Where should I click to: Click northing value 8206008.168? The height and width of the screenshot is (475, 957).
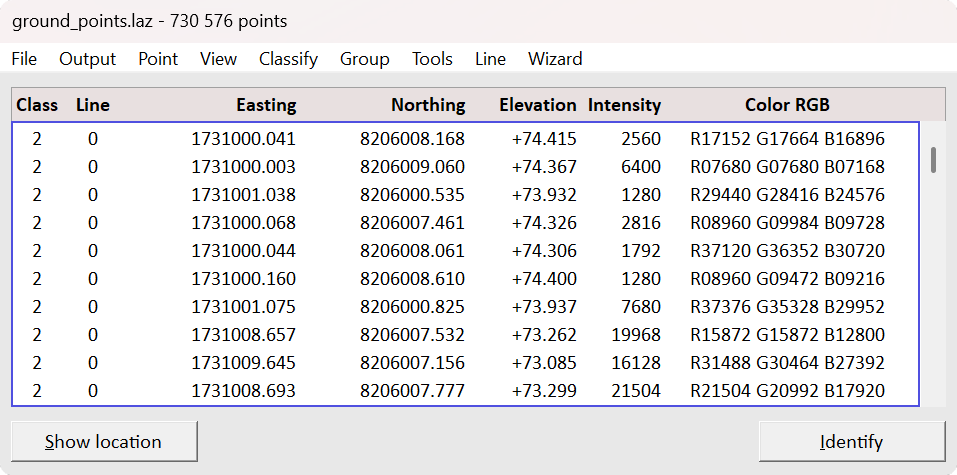click(x=412, y=139)
